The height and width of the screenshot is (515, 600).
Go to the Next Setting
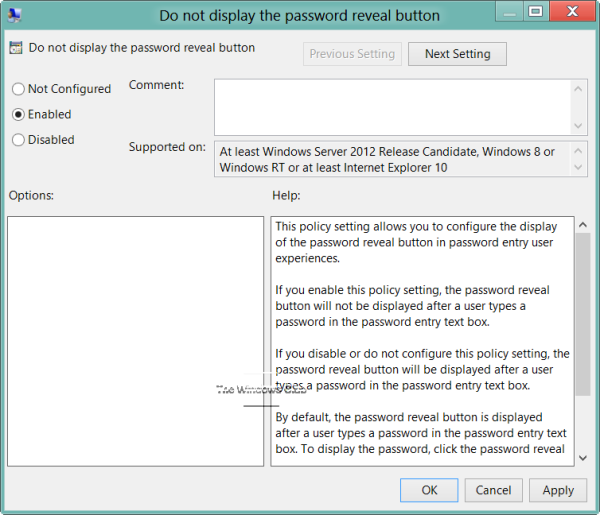tap(457, 54)
